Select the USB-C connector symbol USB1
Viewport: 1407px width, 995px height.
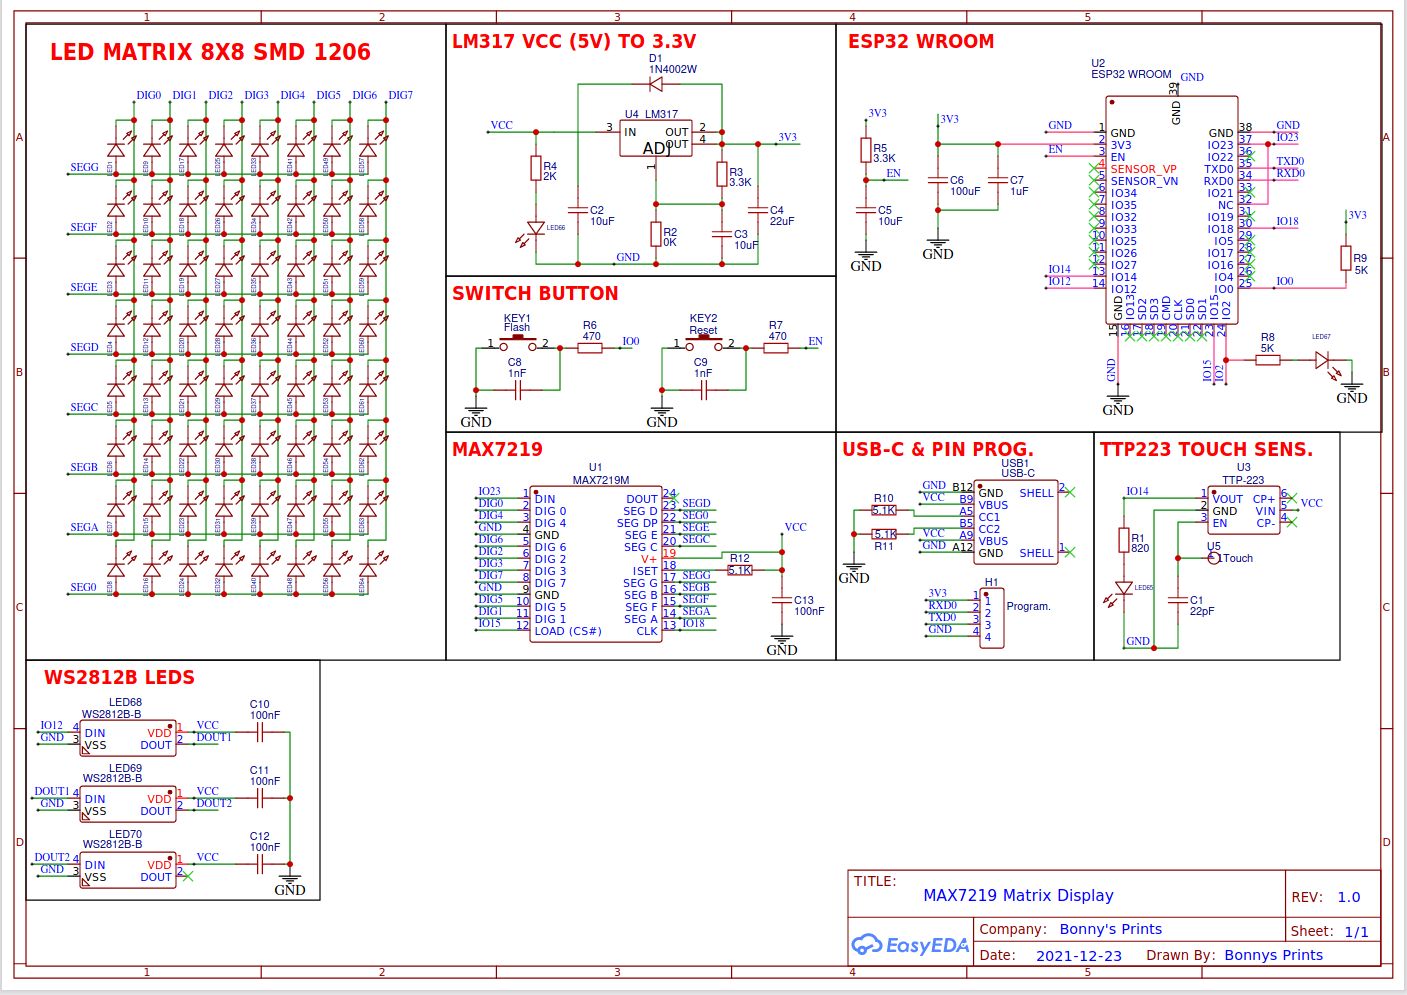coord(1015,520)
